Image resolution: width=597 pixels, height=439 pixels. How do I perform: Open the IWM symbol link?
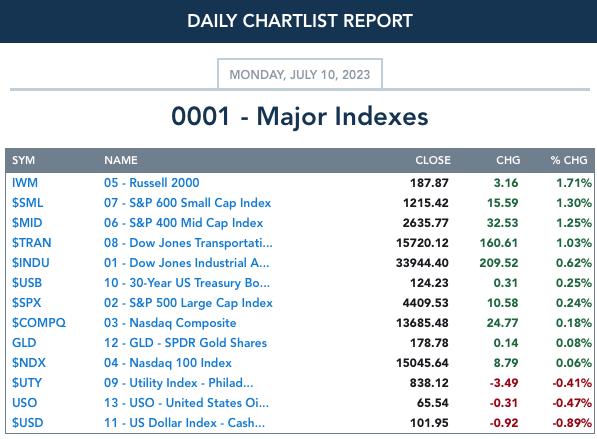coord(25,183)
